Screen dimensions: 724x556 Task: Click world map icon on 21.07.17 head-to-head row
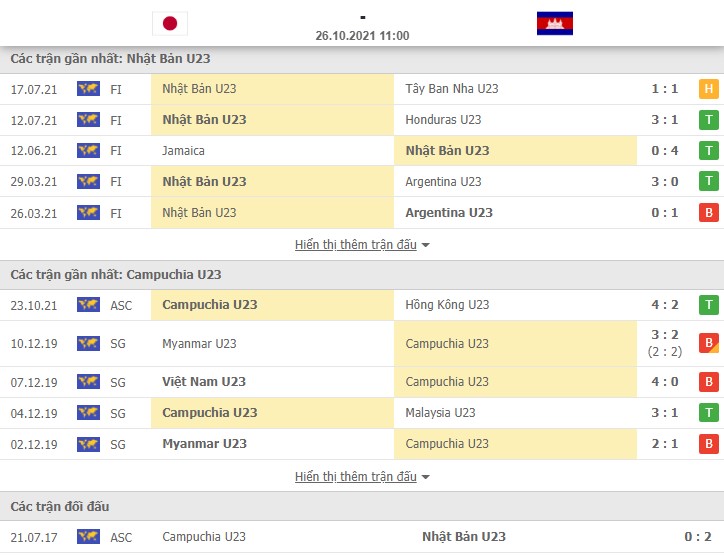[x=88, y=537]
